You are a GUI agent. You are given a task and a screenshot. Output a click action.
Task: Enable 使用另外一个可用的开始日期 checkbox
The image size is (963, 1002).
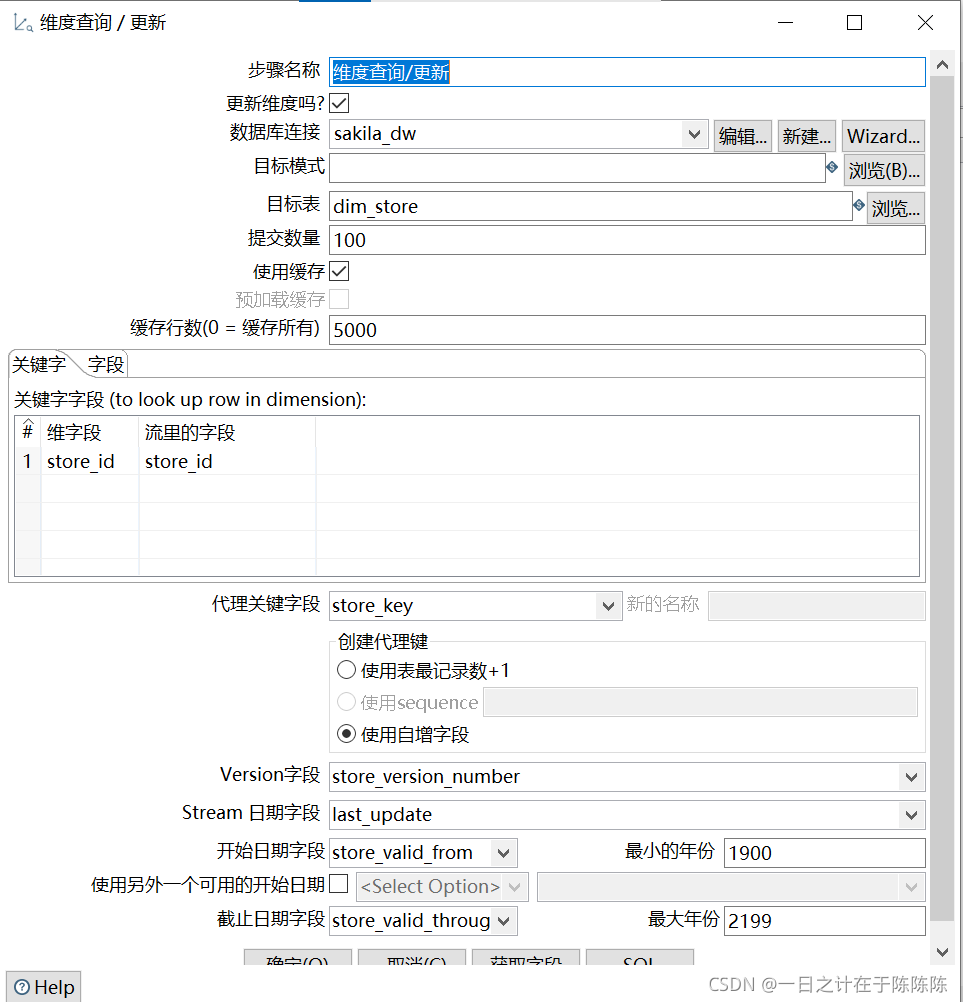click(339, 884)
